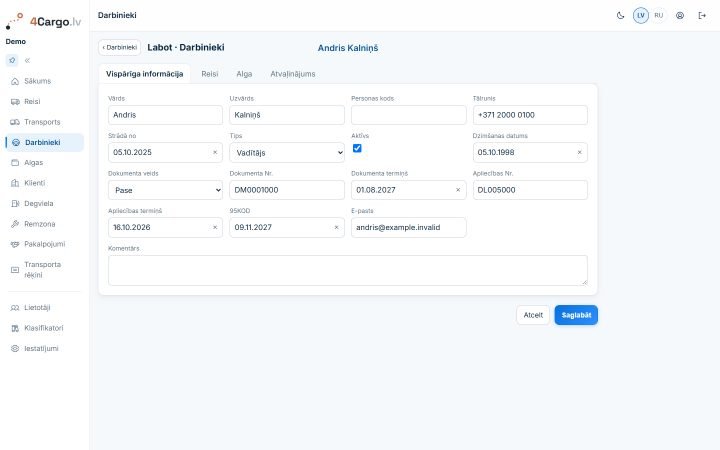720x450 pixels.
Task: Toggle the dark mode moon icon
Action: [x=620, y=16]
